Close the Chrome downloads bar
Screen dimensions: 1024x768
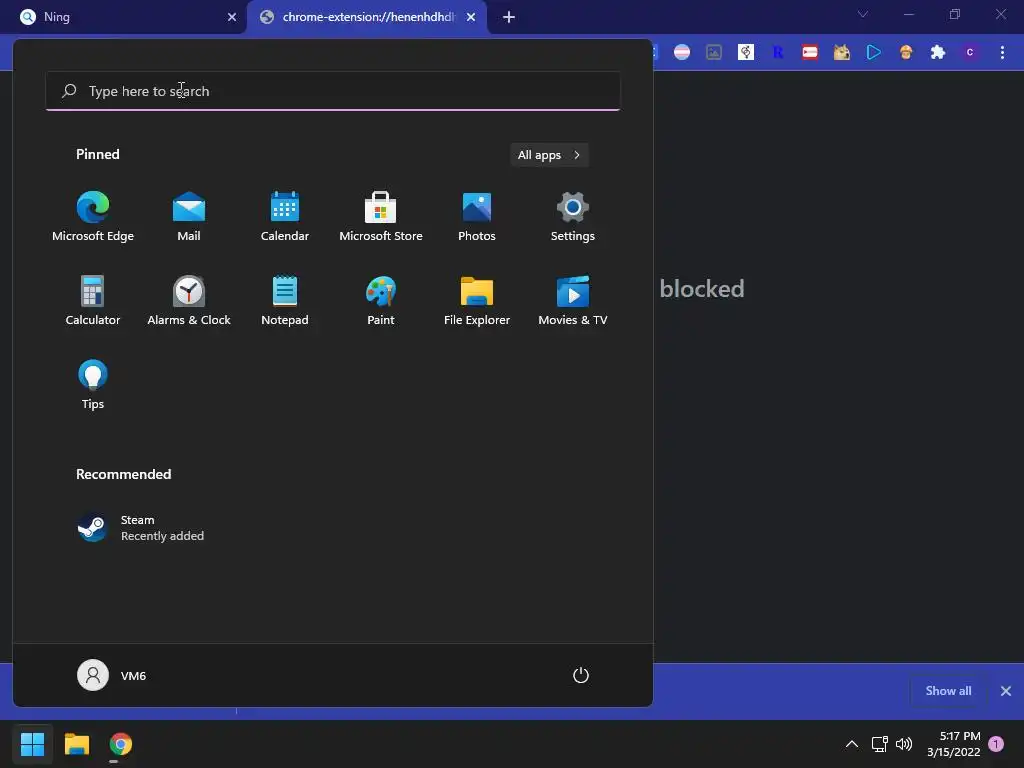coord(1006,691)
